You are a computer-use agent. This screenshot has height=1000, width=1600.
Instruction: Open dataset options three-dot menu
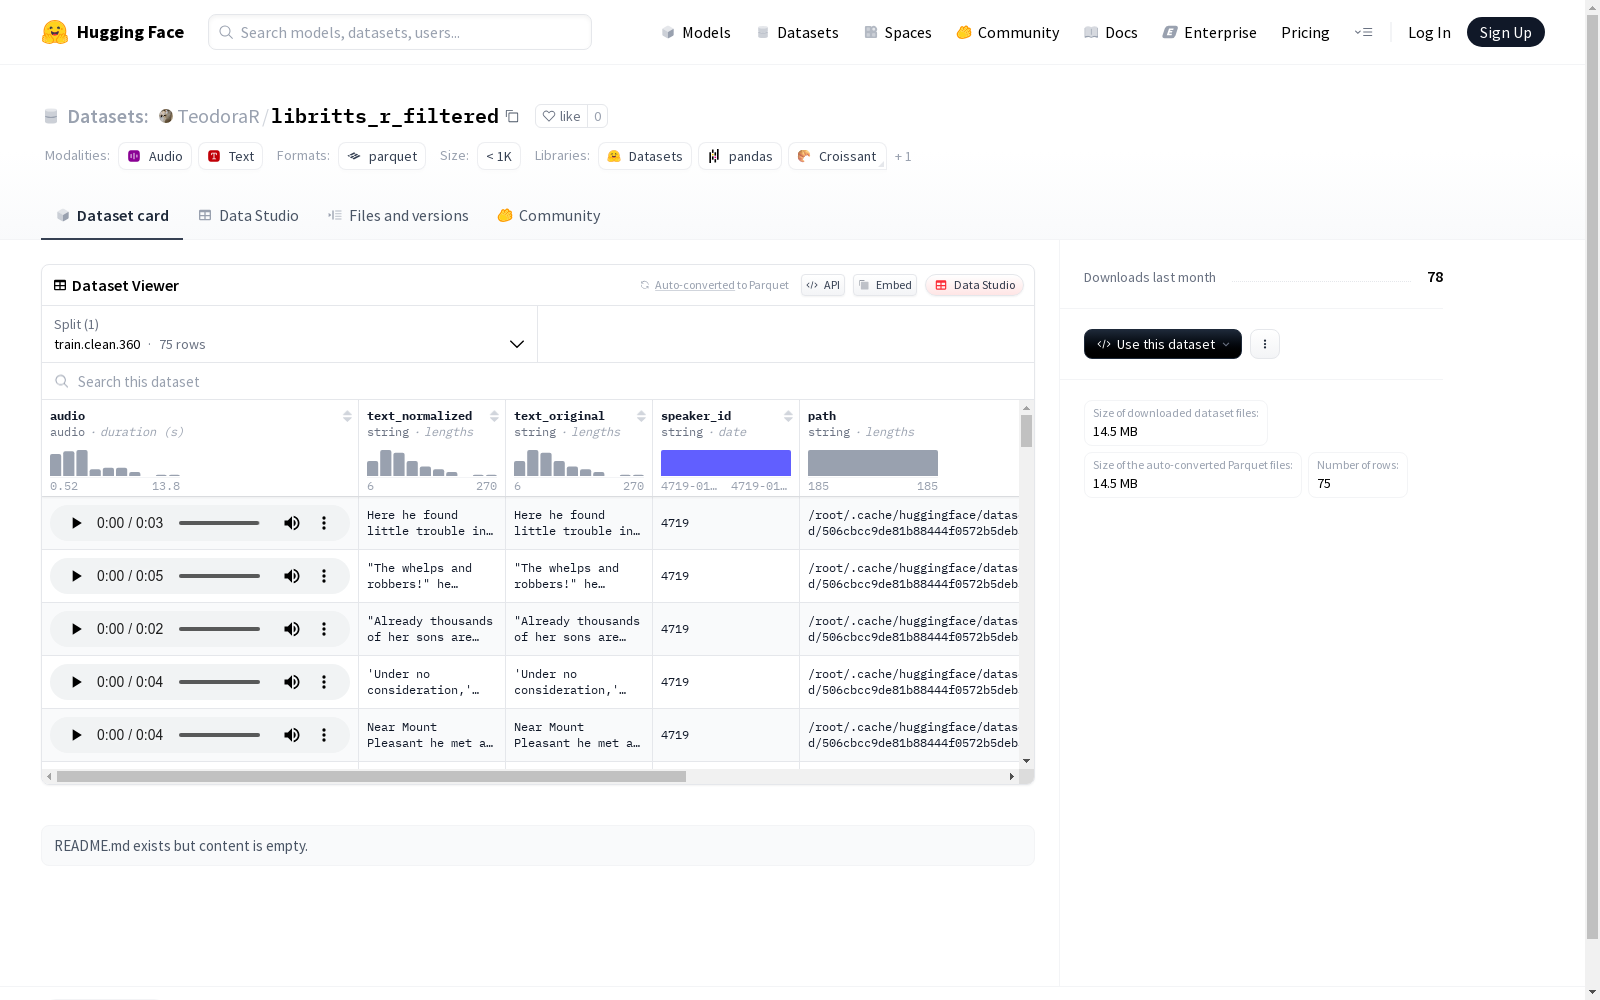(x=1265, y=344)
